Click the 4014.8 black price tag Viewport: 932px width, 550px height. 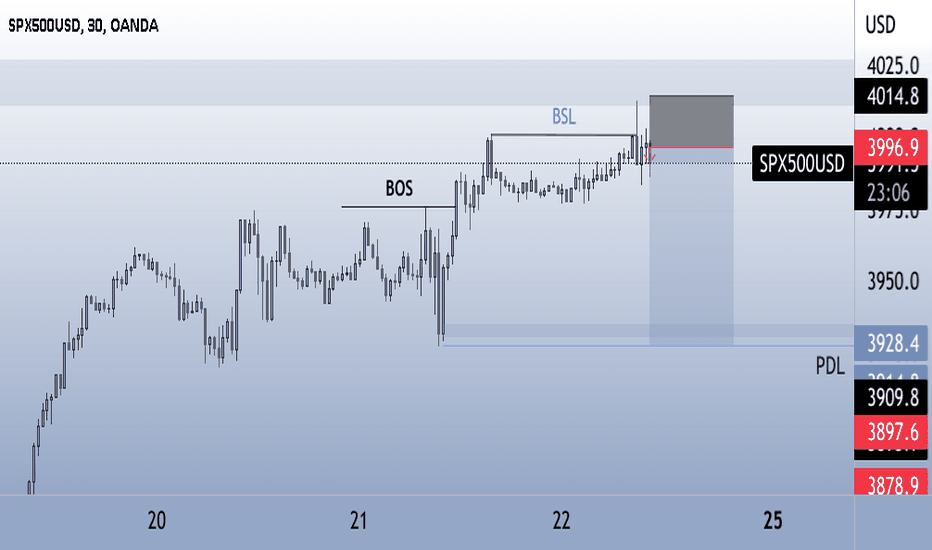[890, 96]
